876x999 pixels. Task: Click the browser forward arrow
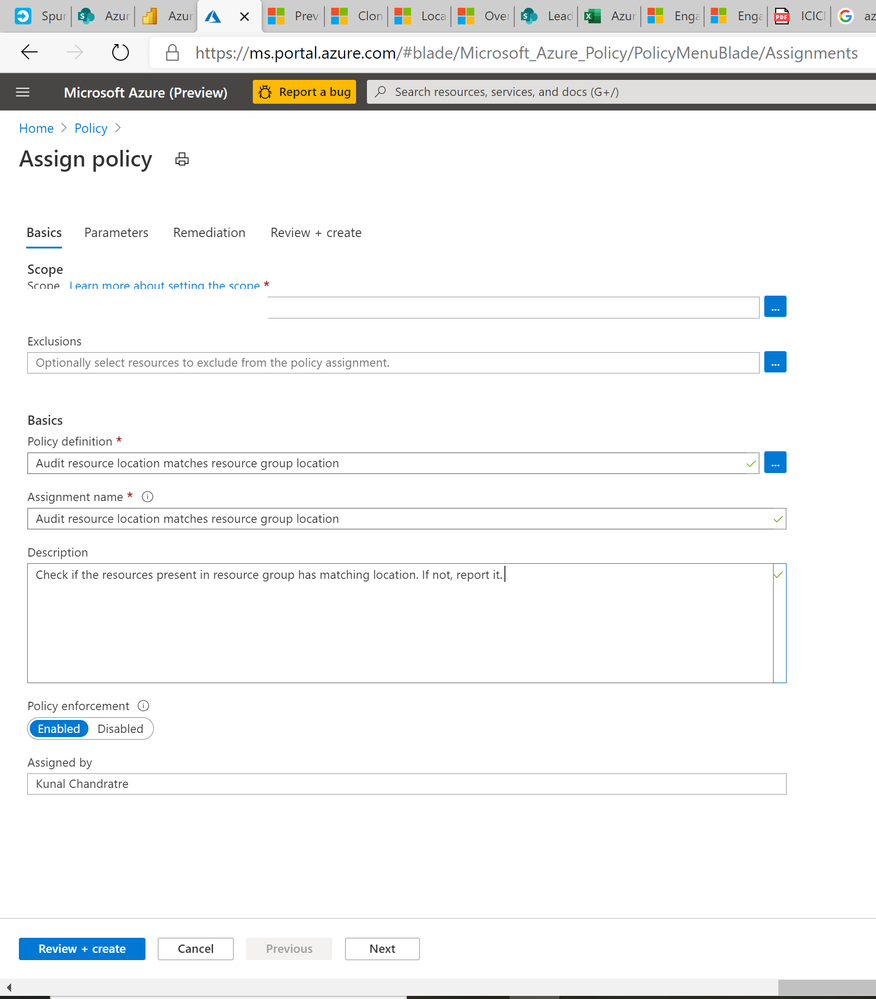(x=75, y=53)
